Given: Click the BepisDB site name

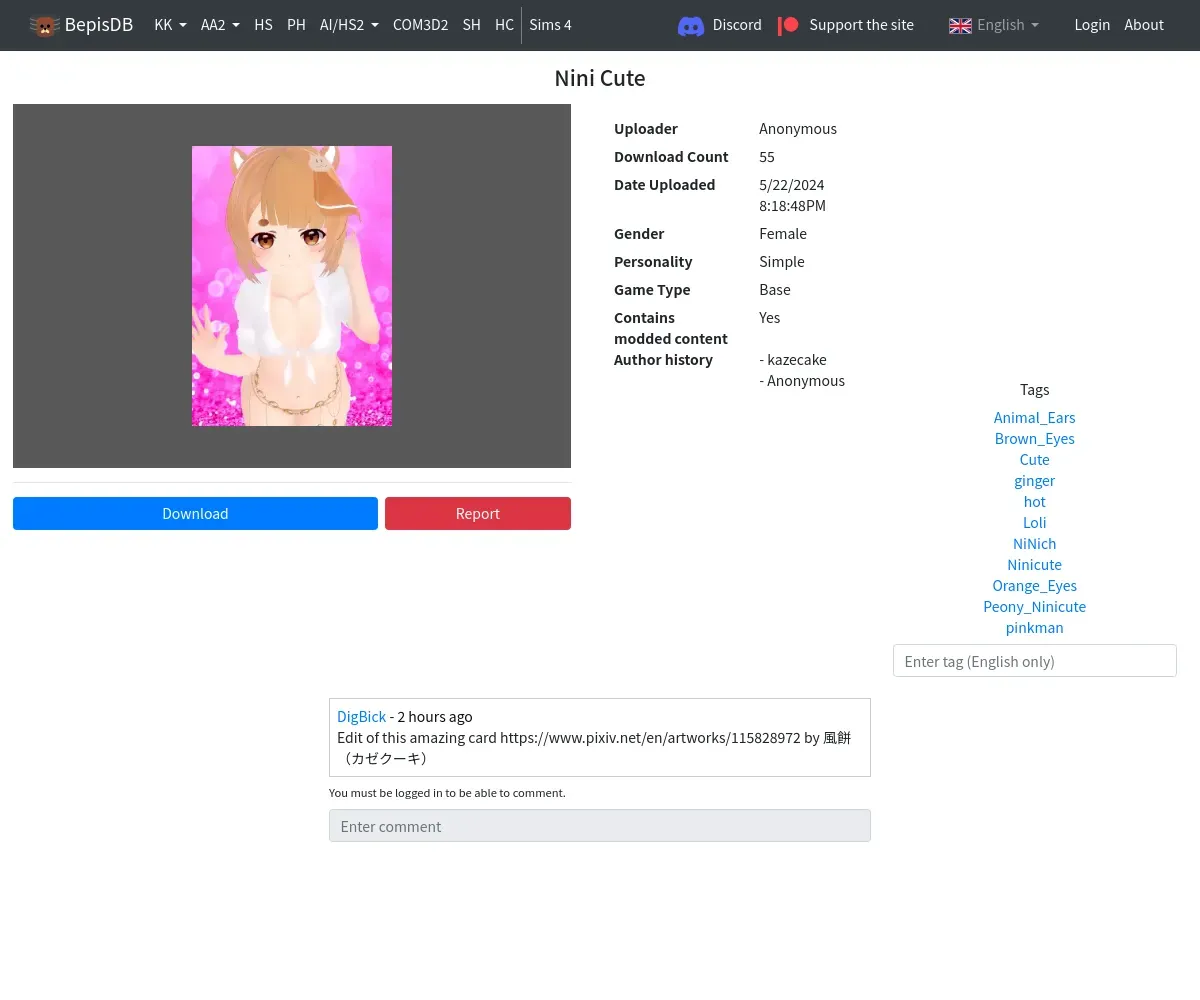Looking at the screenshot, I should click(99, 25).
